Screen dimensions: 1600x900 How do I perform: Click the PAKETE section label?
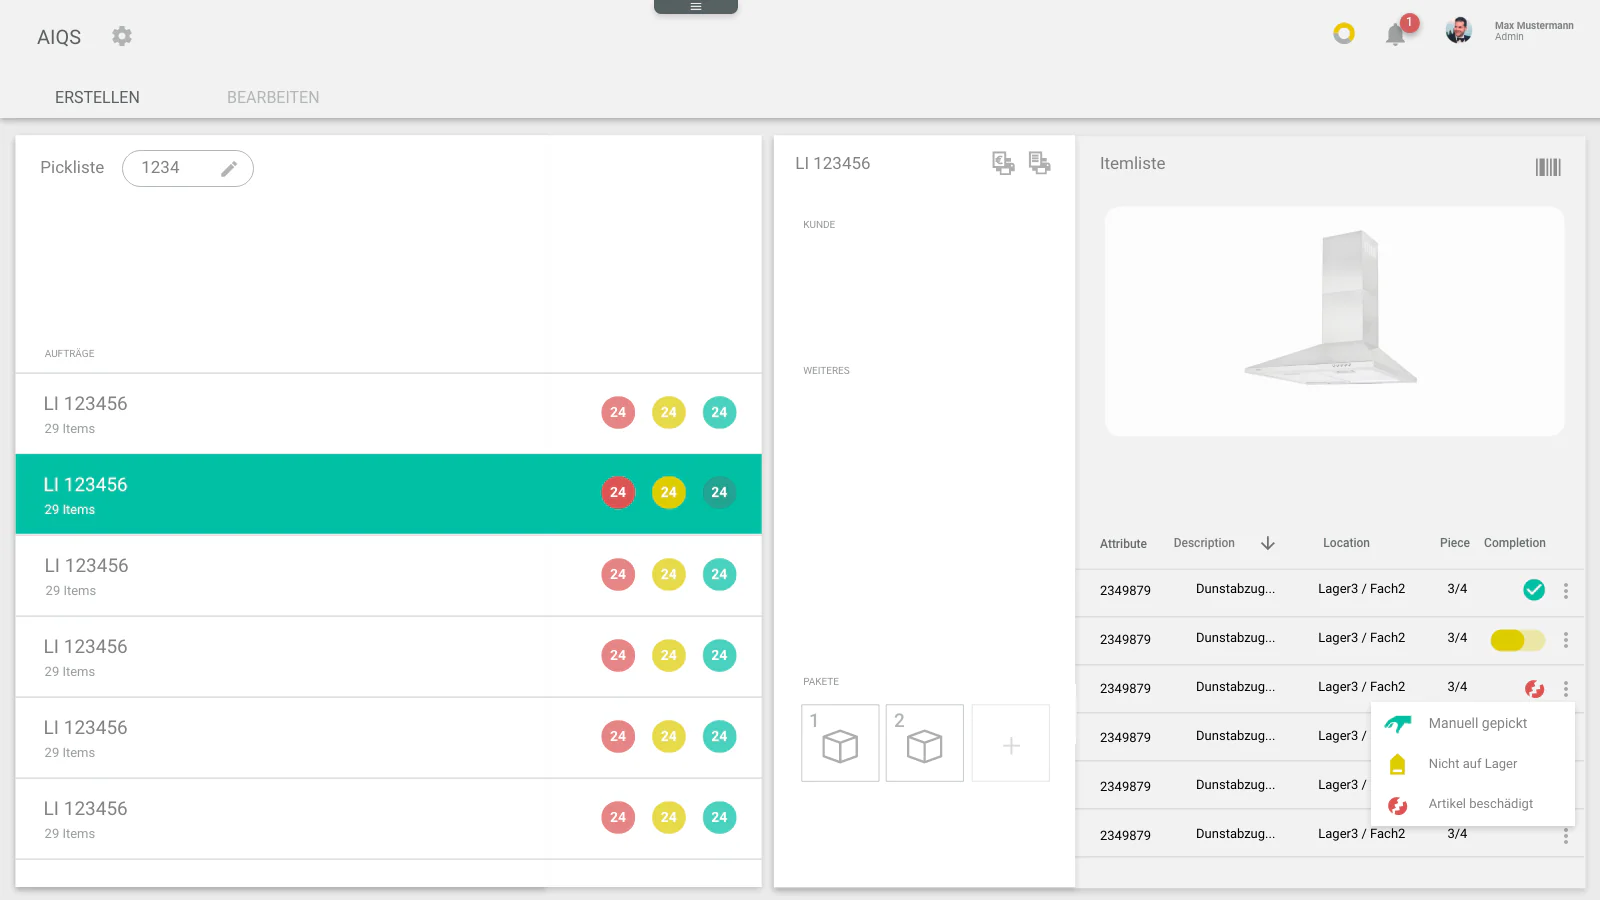pos(821,682)
